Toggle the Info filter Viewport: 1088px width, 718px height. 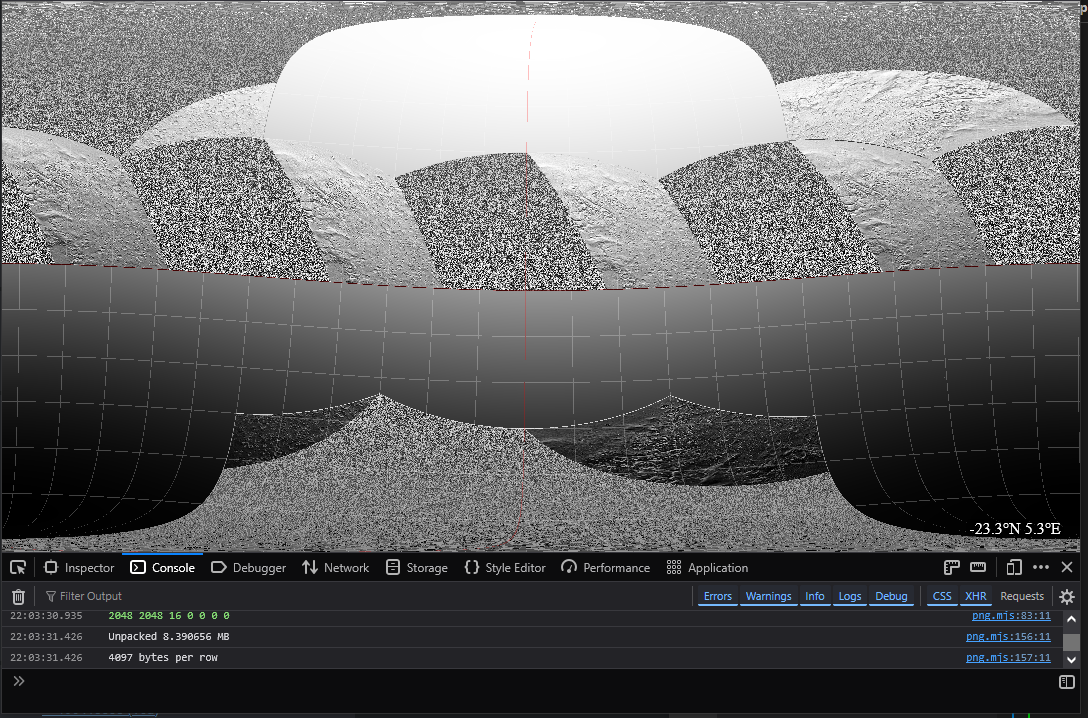pos(815,596)
